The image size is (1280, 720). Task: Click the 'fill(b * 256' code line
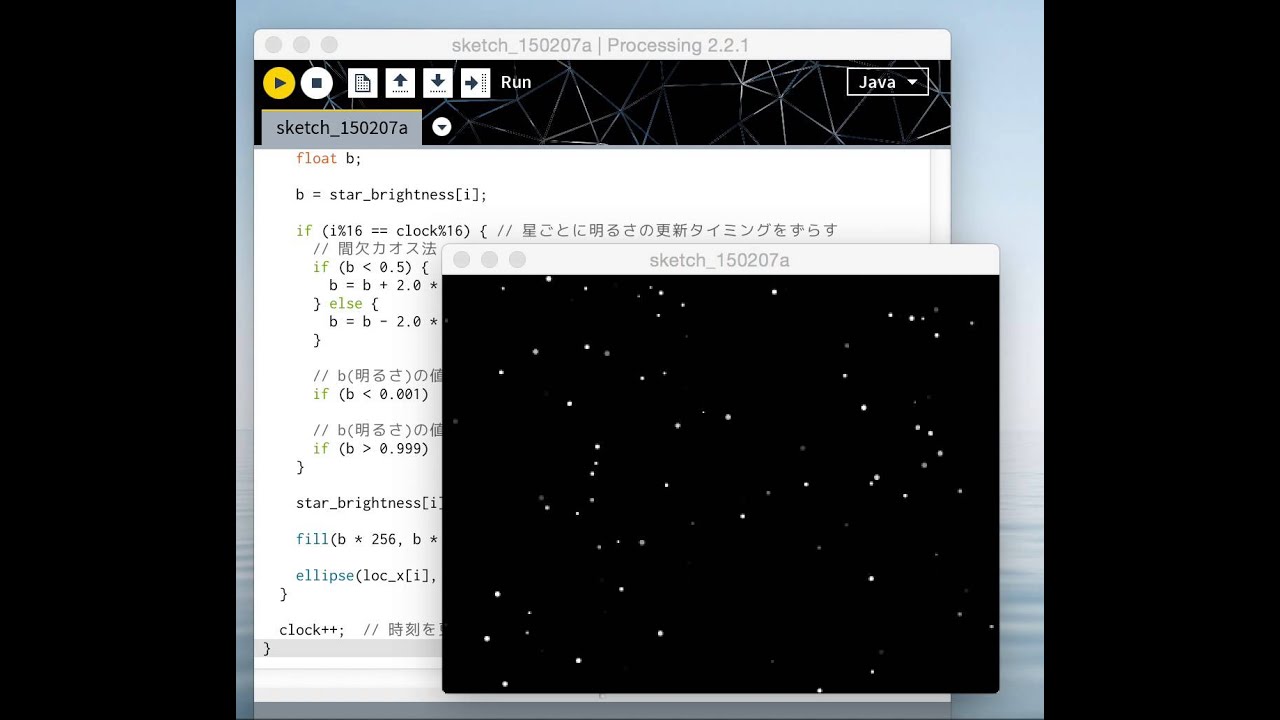(367, 539)
